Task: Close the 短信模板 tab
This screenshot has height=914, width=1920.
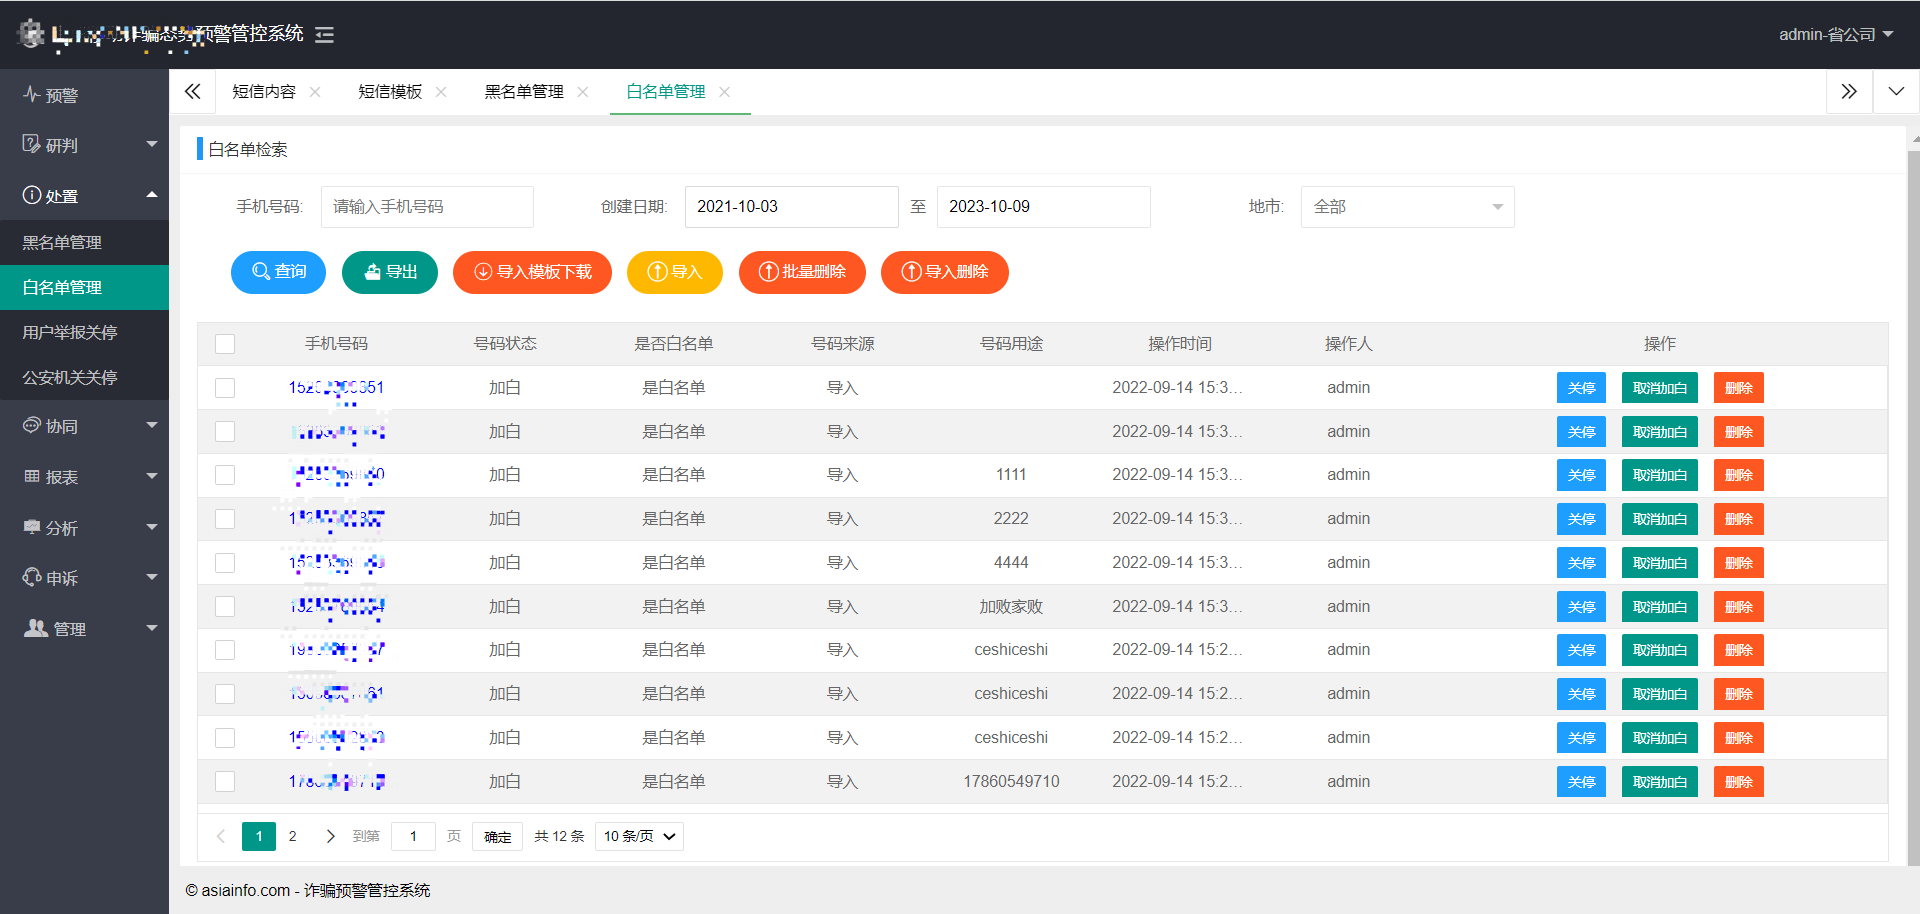Action: point(441,92)
